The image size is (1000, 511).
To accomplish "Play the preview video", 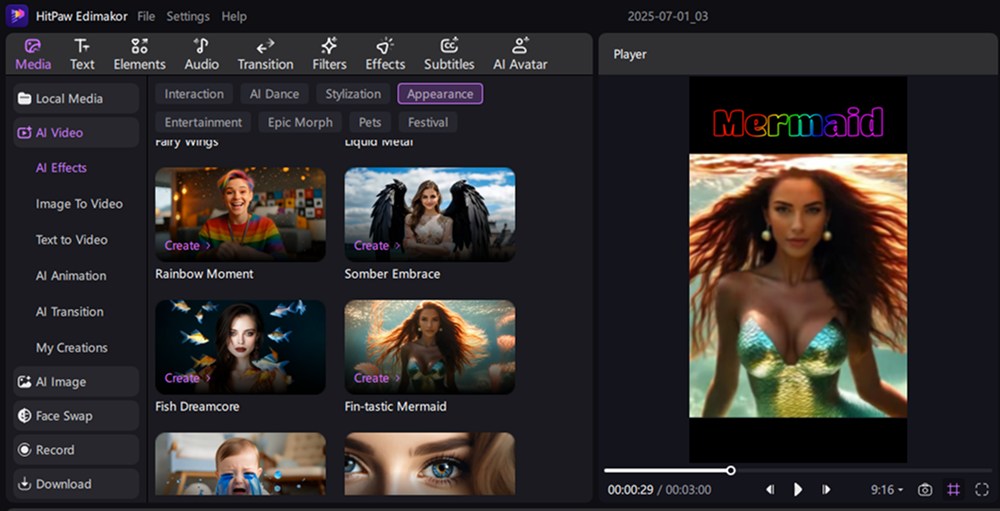I will pyautogui.click(x=798, y=489).
